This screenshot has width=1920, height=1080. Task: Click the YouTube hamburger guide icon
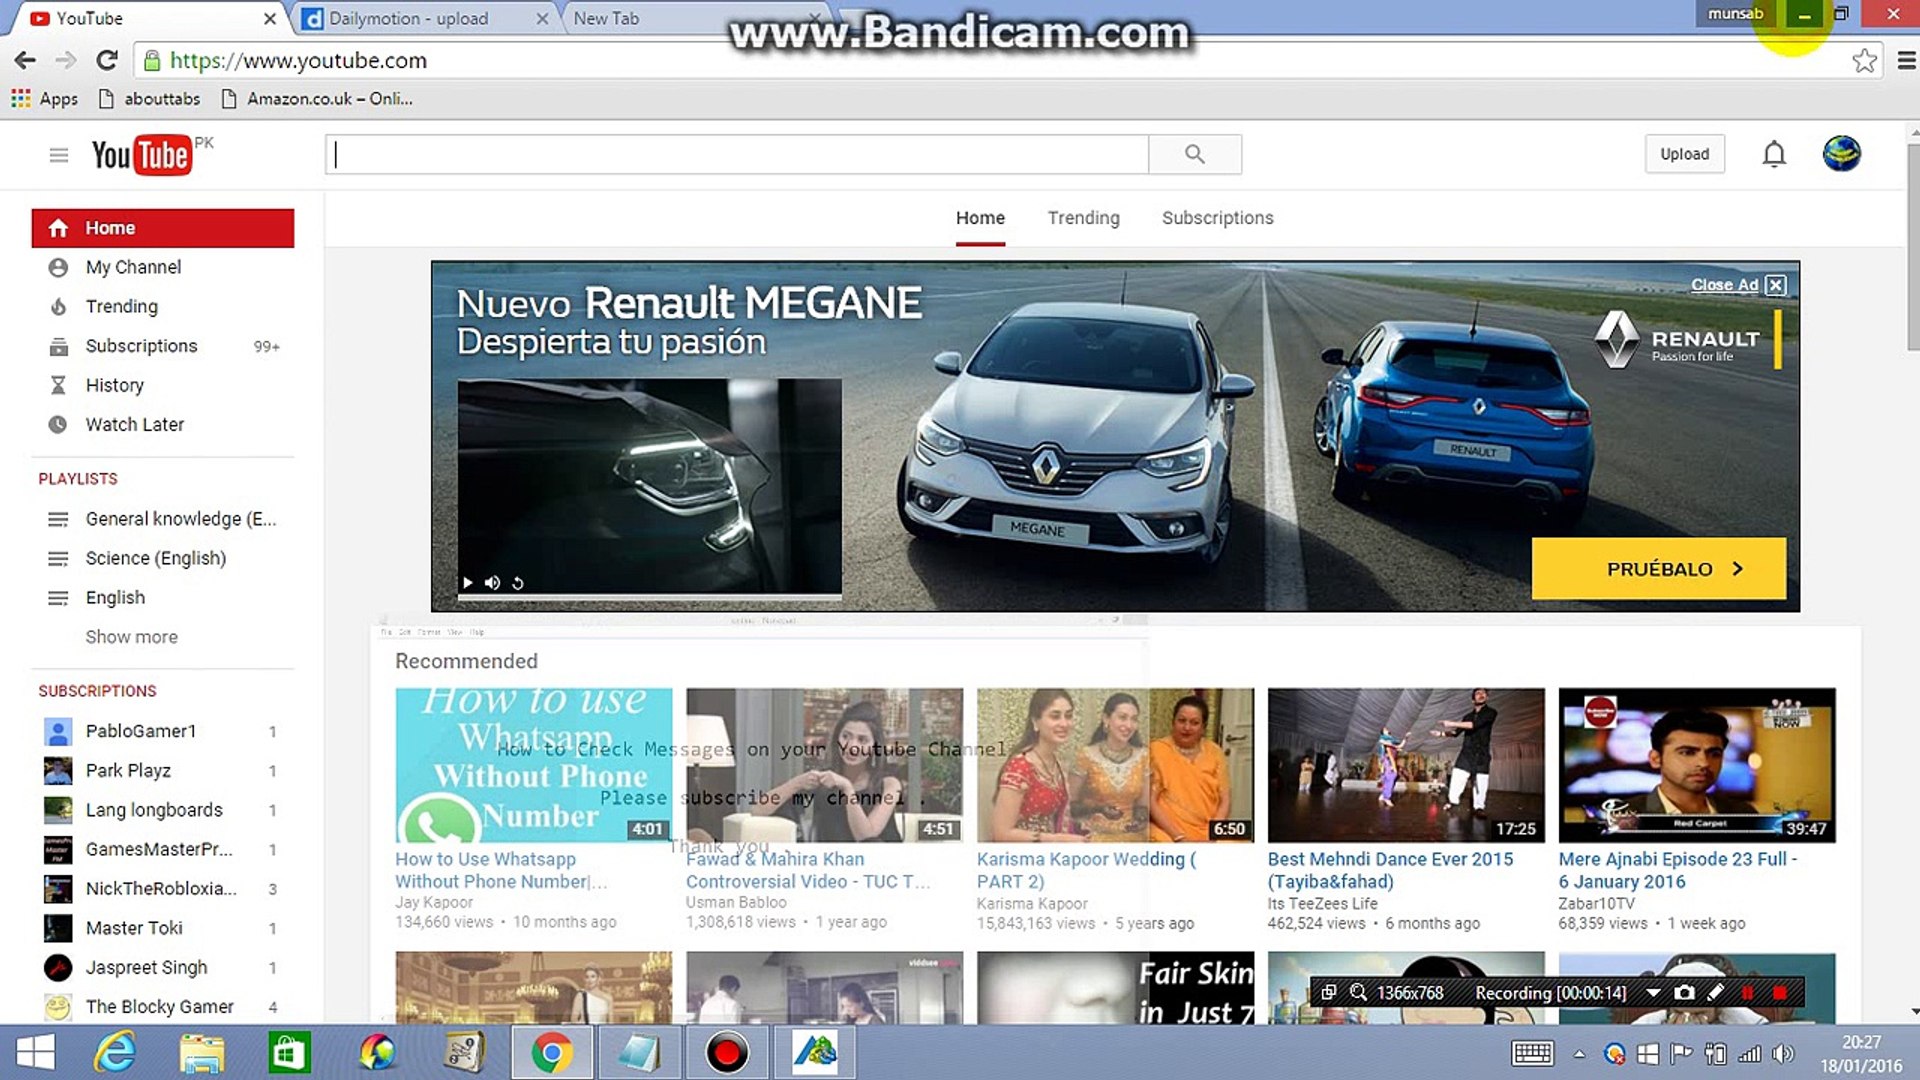pyautogui.click(x=59, y=155)
